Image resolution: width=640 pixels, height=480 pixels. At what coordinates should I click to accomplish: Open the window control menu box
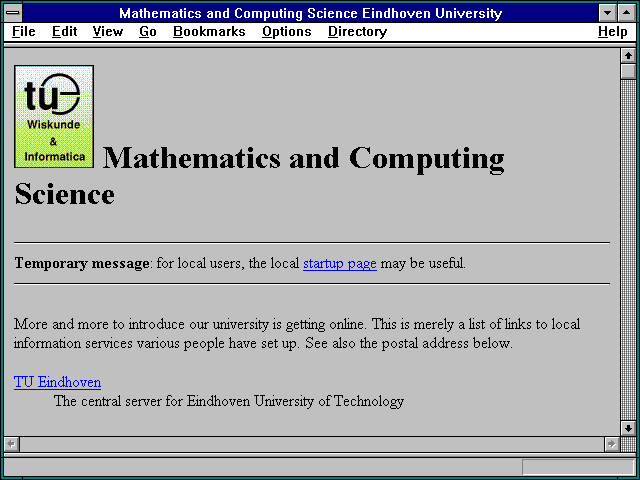pyautogui.click(x=13, y=13)
